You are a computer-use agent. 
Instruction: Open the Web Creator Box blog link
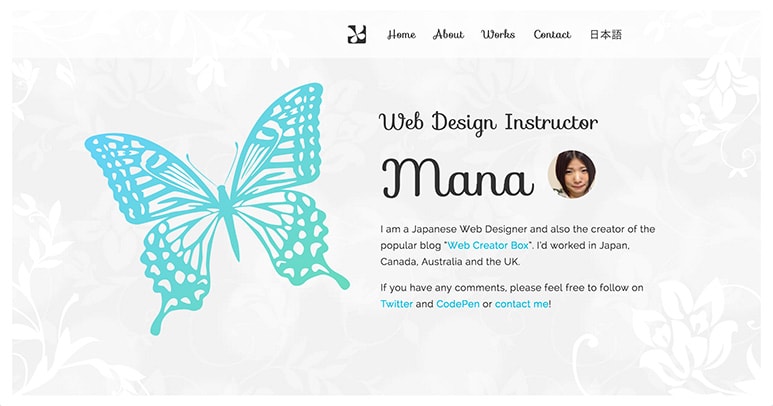(488, 245)
